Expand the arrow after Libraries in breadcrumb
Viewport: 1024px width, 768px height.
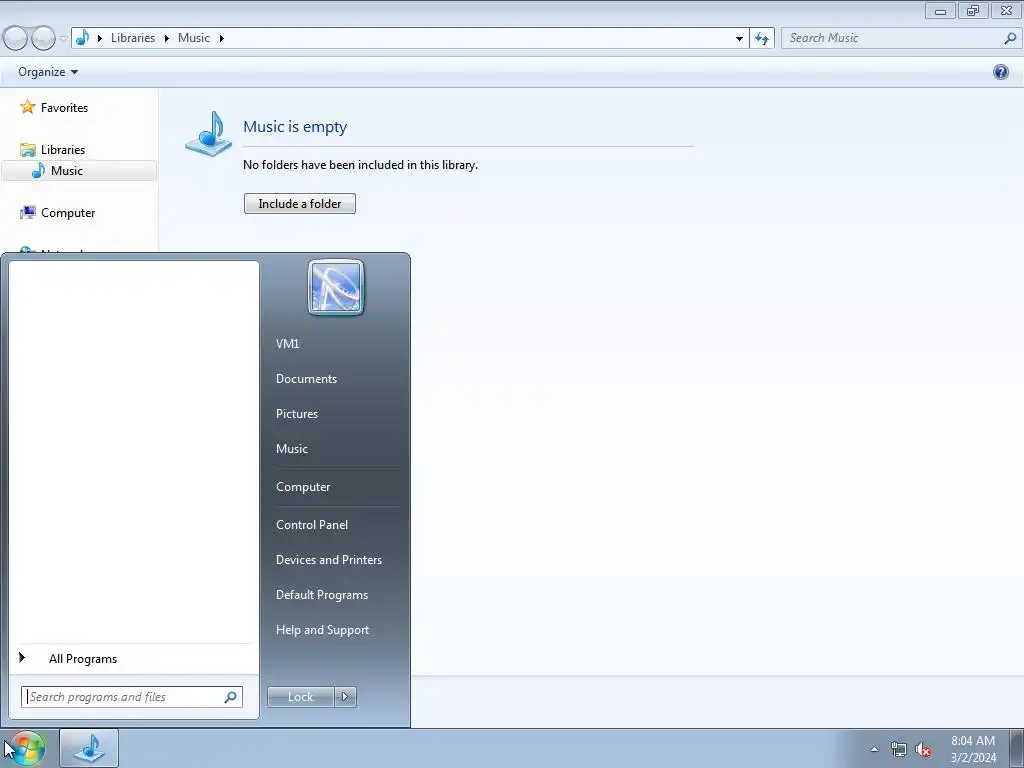[x=166, y=38]
